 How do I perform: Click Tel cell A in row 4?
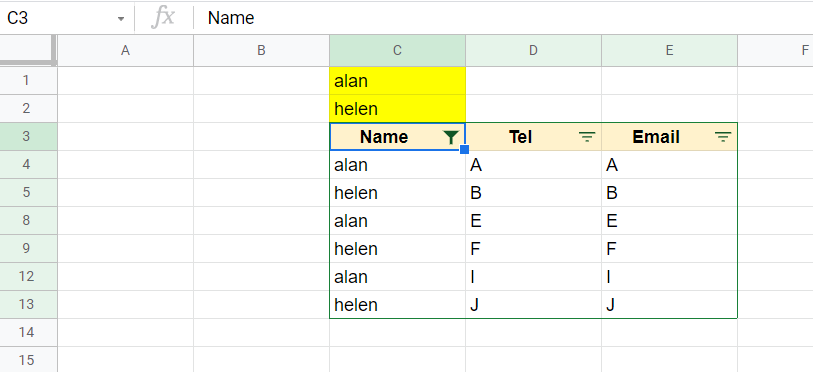(x=534, y=165)
